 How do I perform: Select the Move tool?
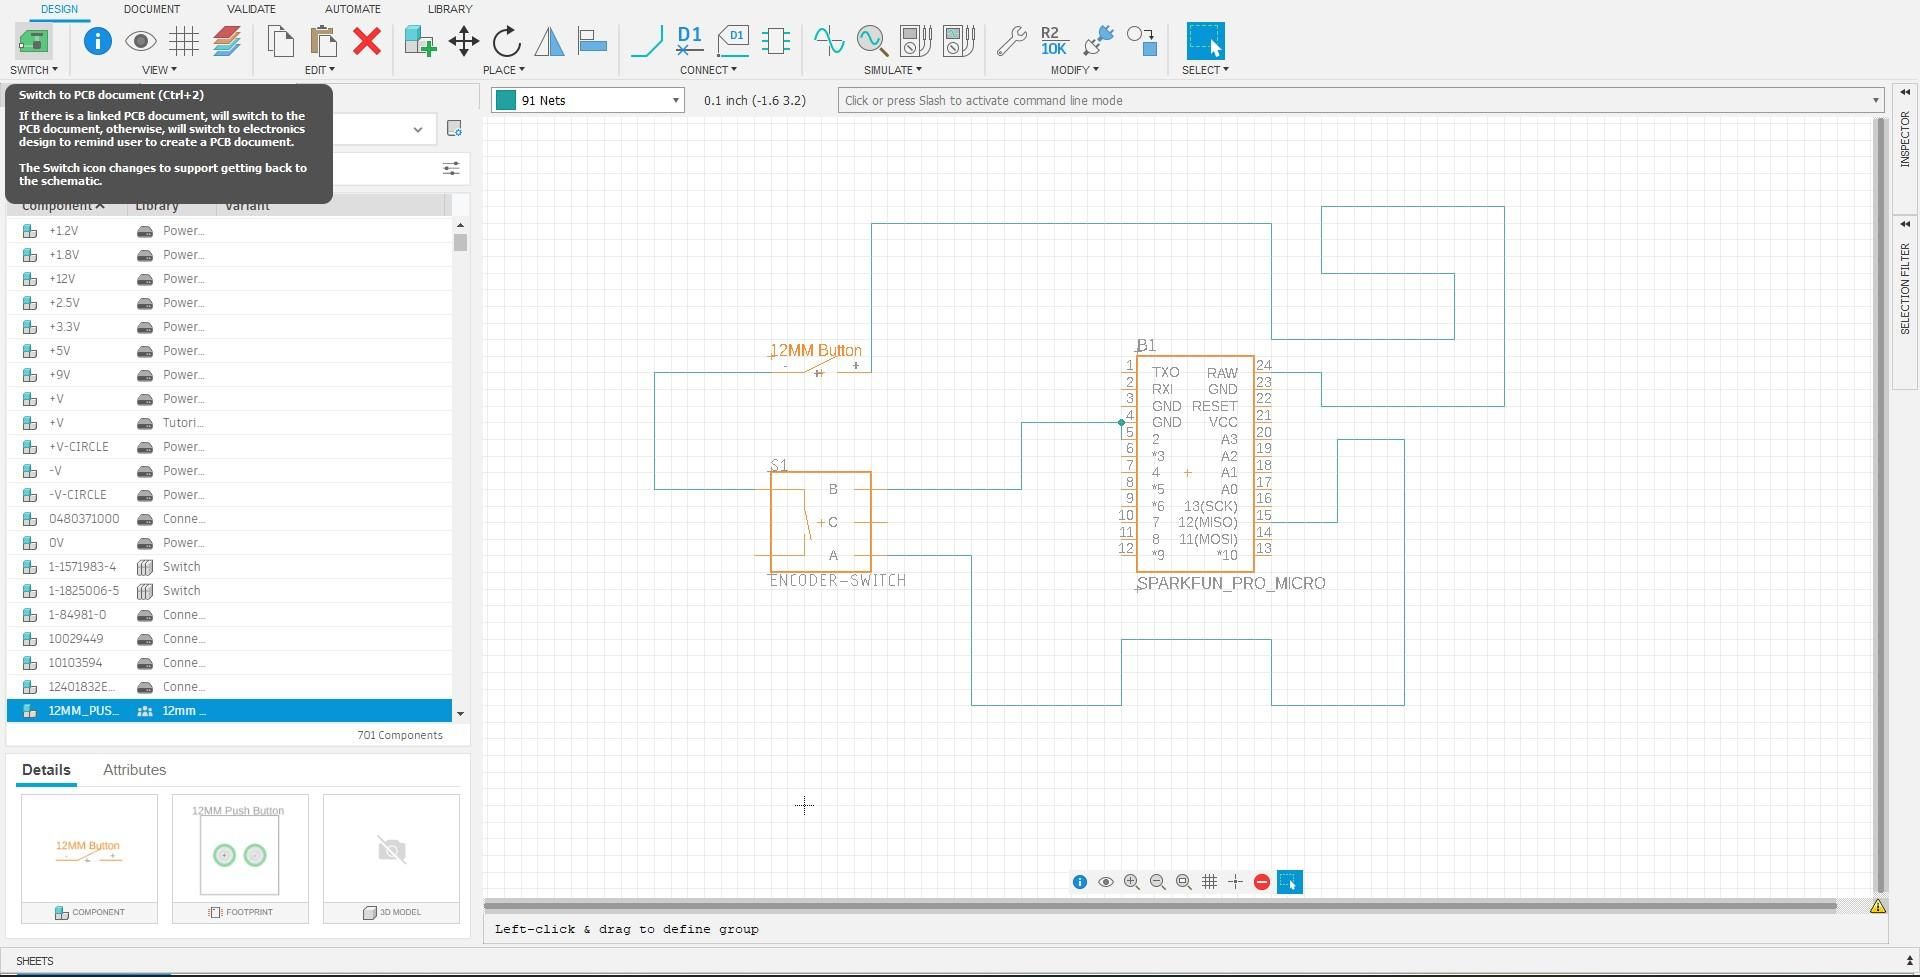click(x=463, y=41)
